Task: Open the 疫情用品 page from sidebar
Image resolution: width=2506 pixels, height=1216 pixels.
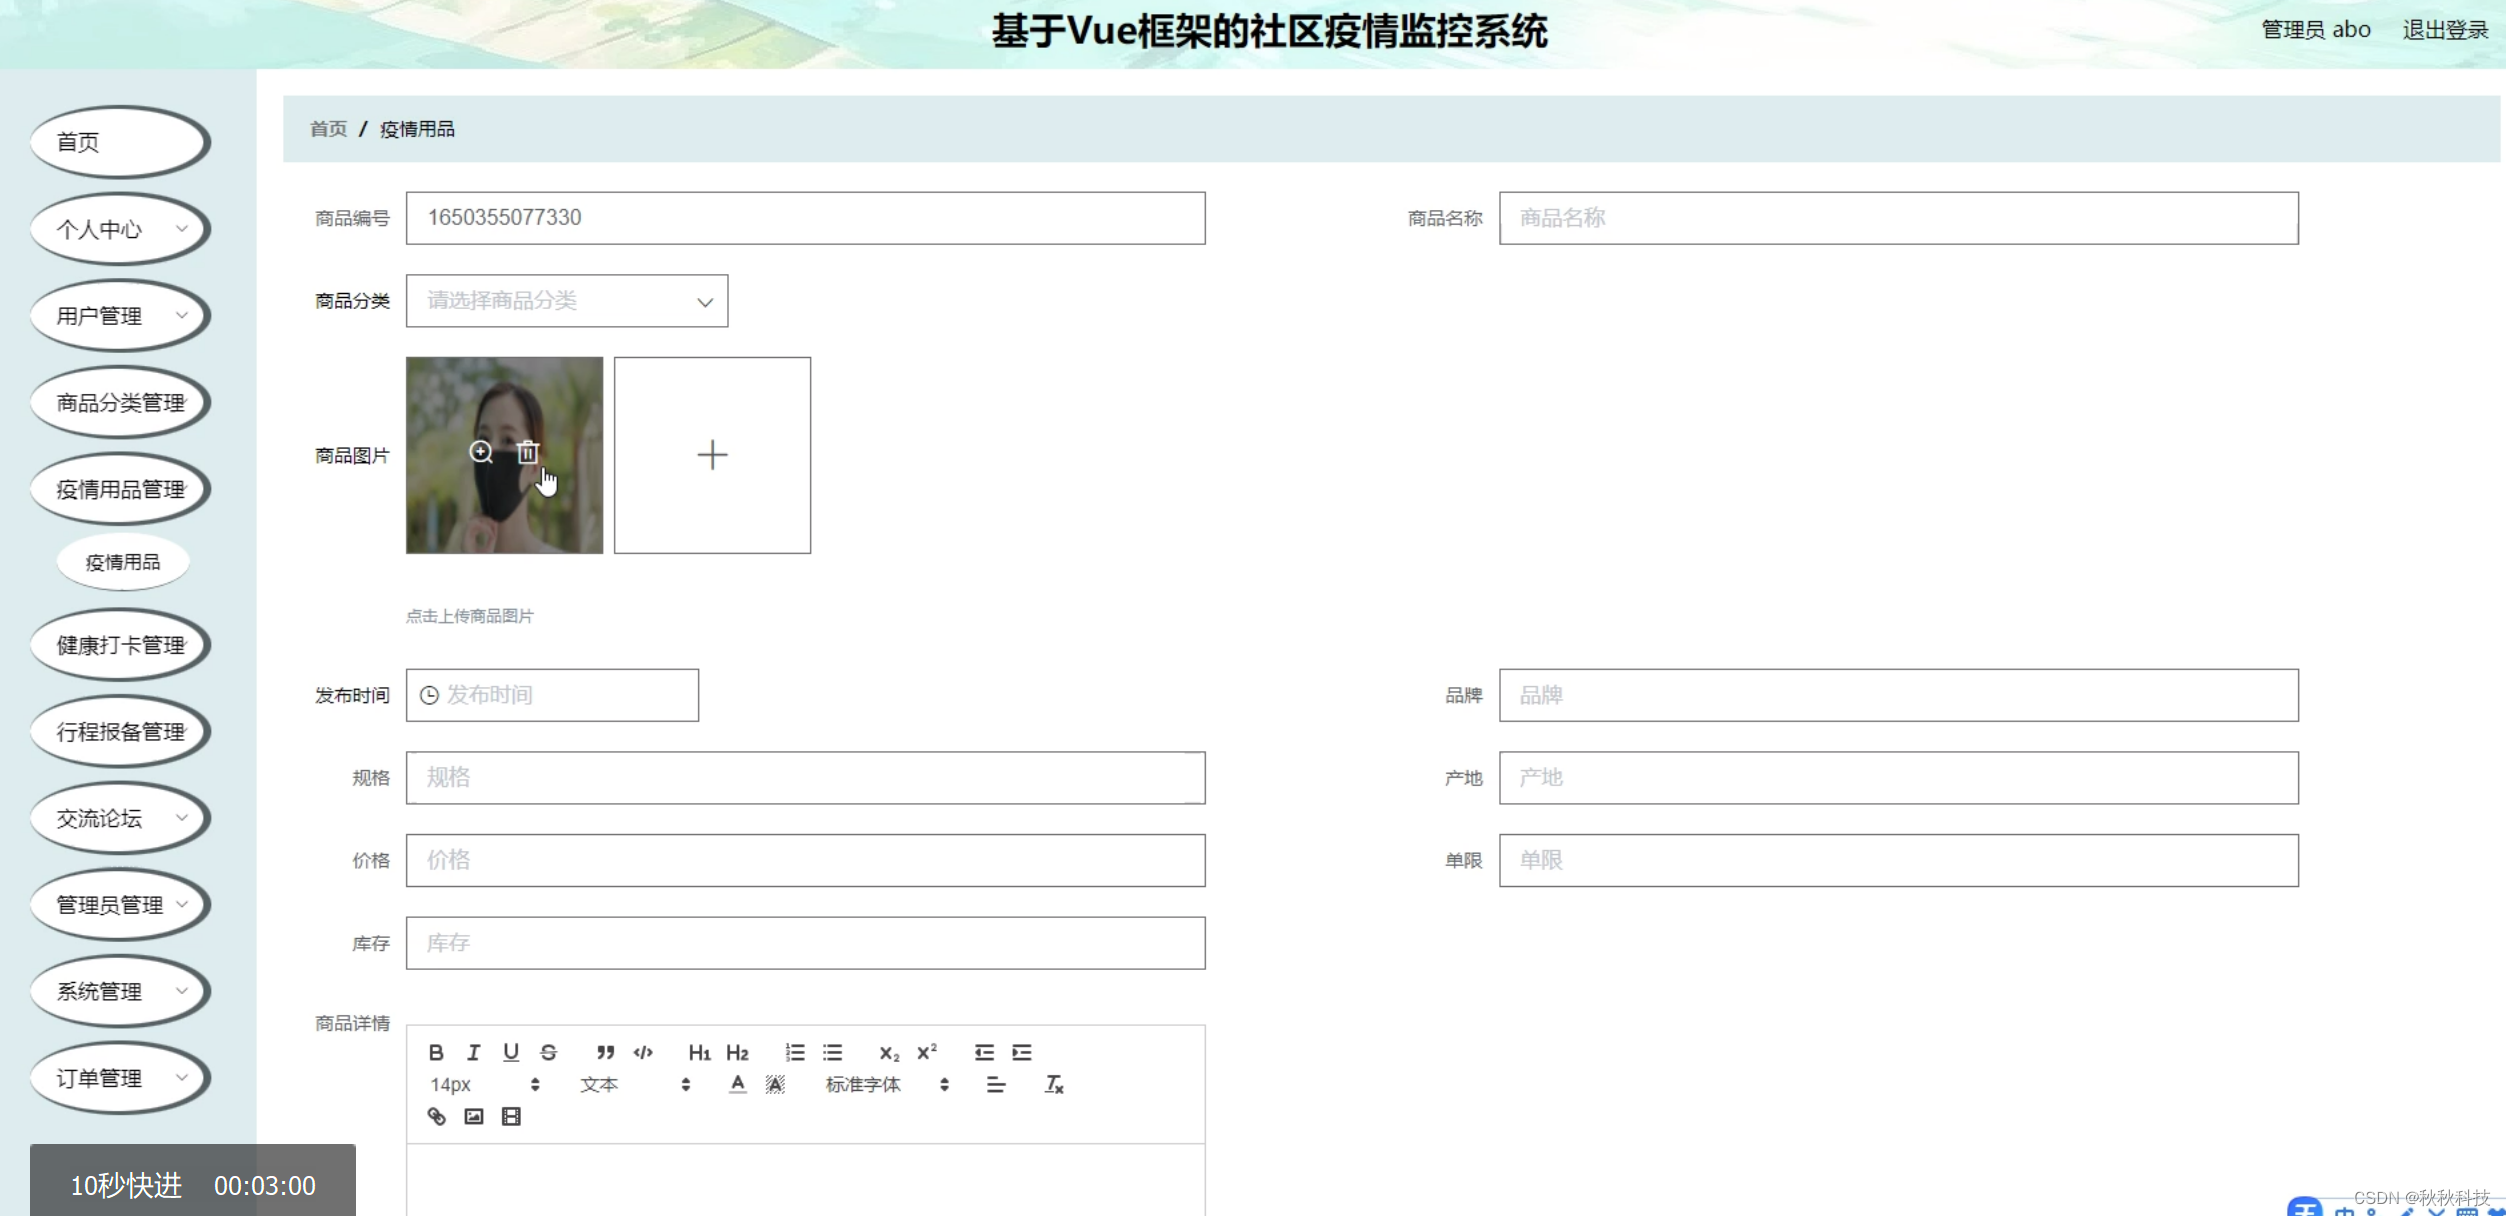Action: (122, 562)
